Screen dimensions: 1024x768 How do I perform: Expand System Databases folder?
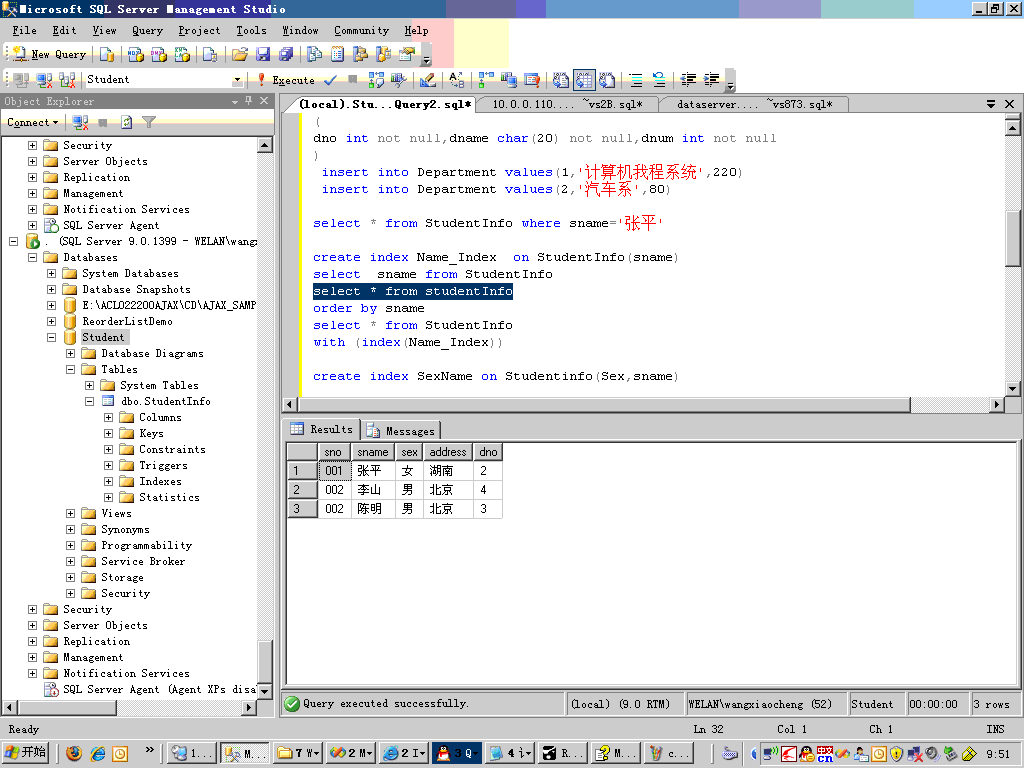pos(51,274)
